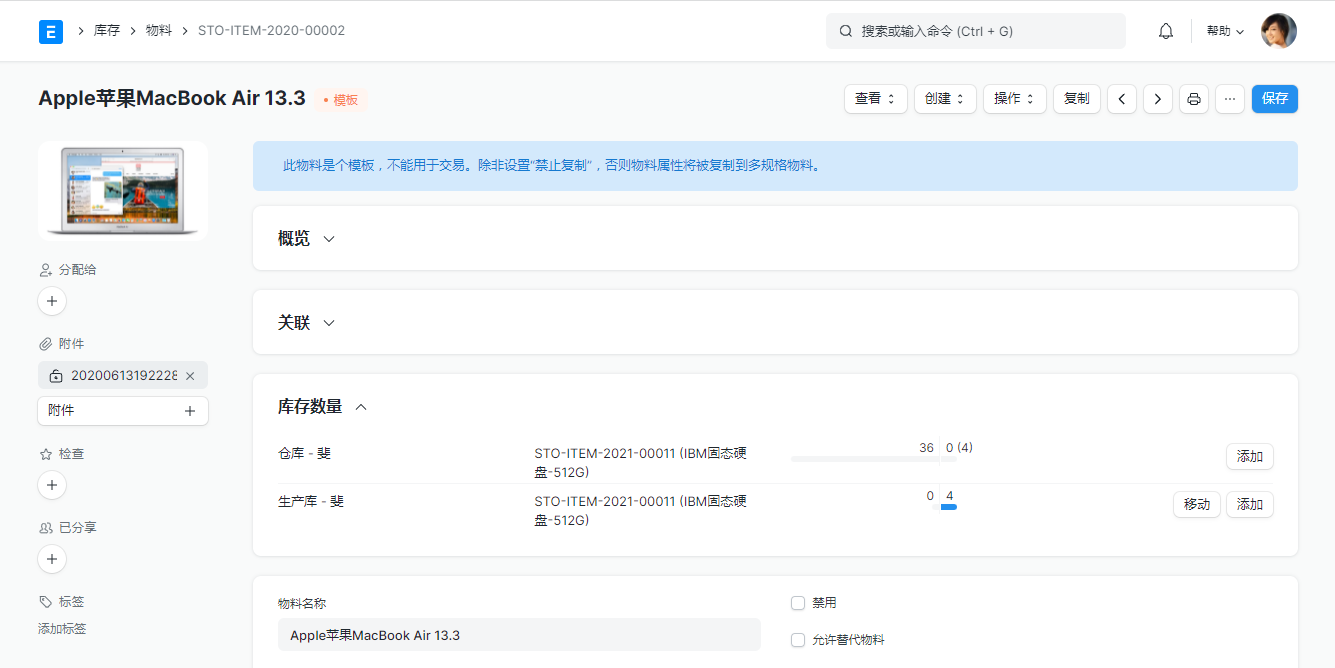Viewport: 1335px width, 668px height.
Task: Open the 帮助 help dropdown
Action: pos(1225,31)
